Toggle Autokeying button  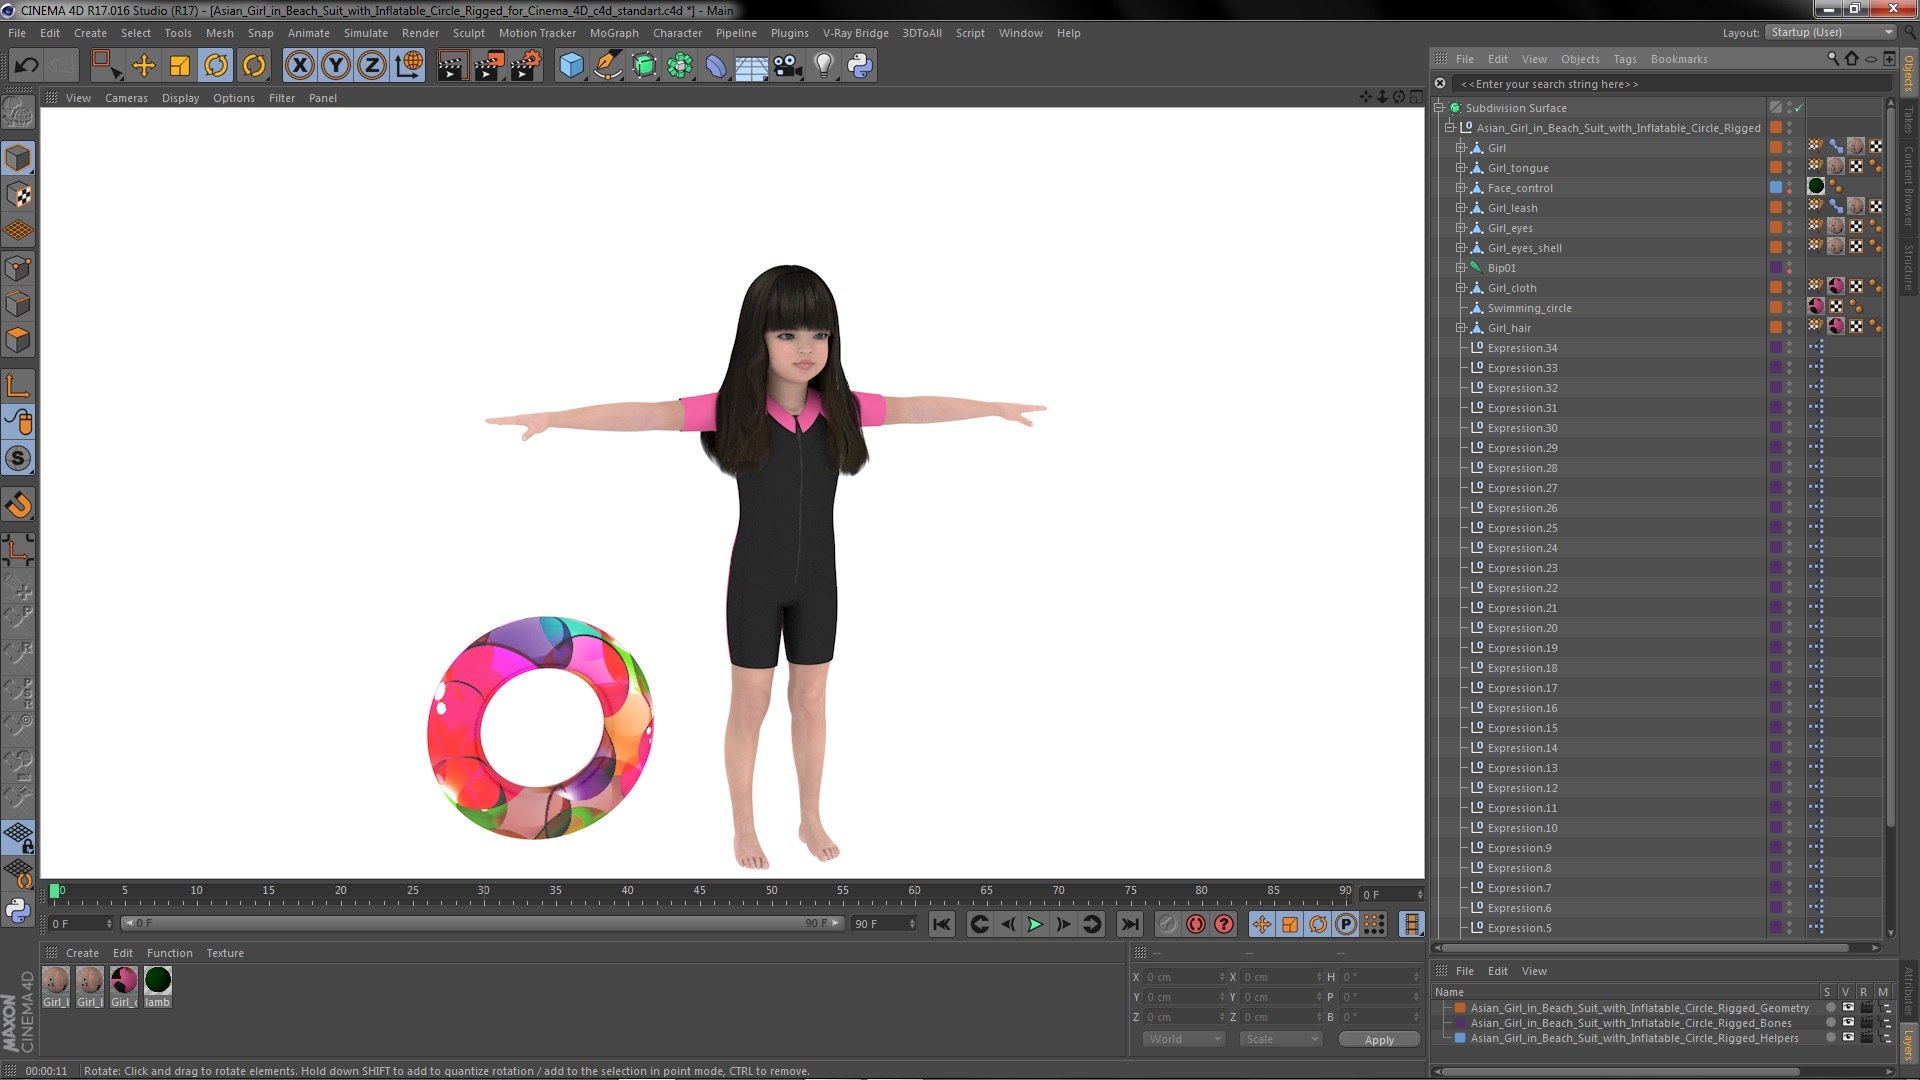click(x=1196, y=924)
